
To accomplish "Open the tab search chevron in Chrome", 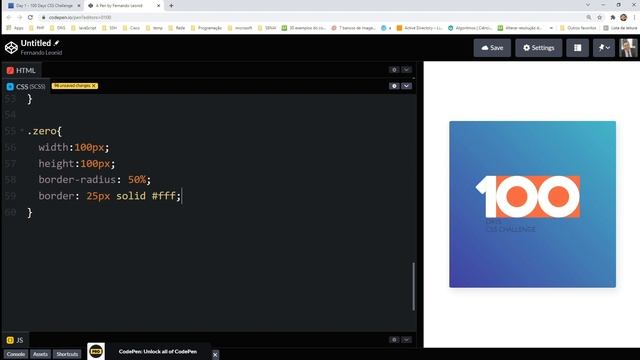I will (x=588, y=5).
